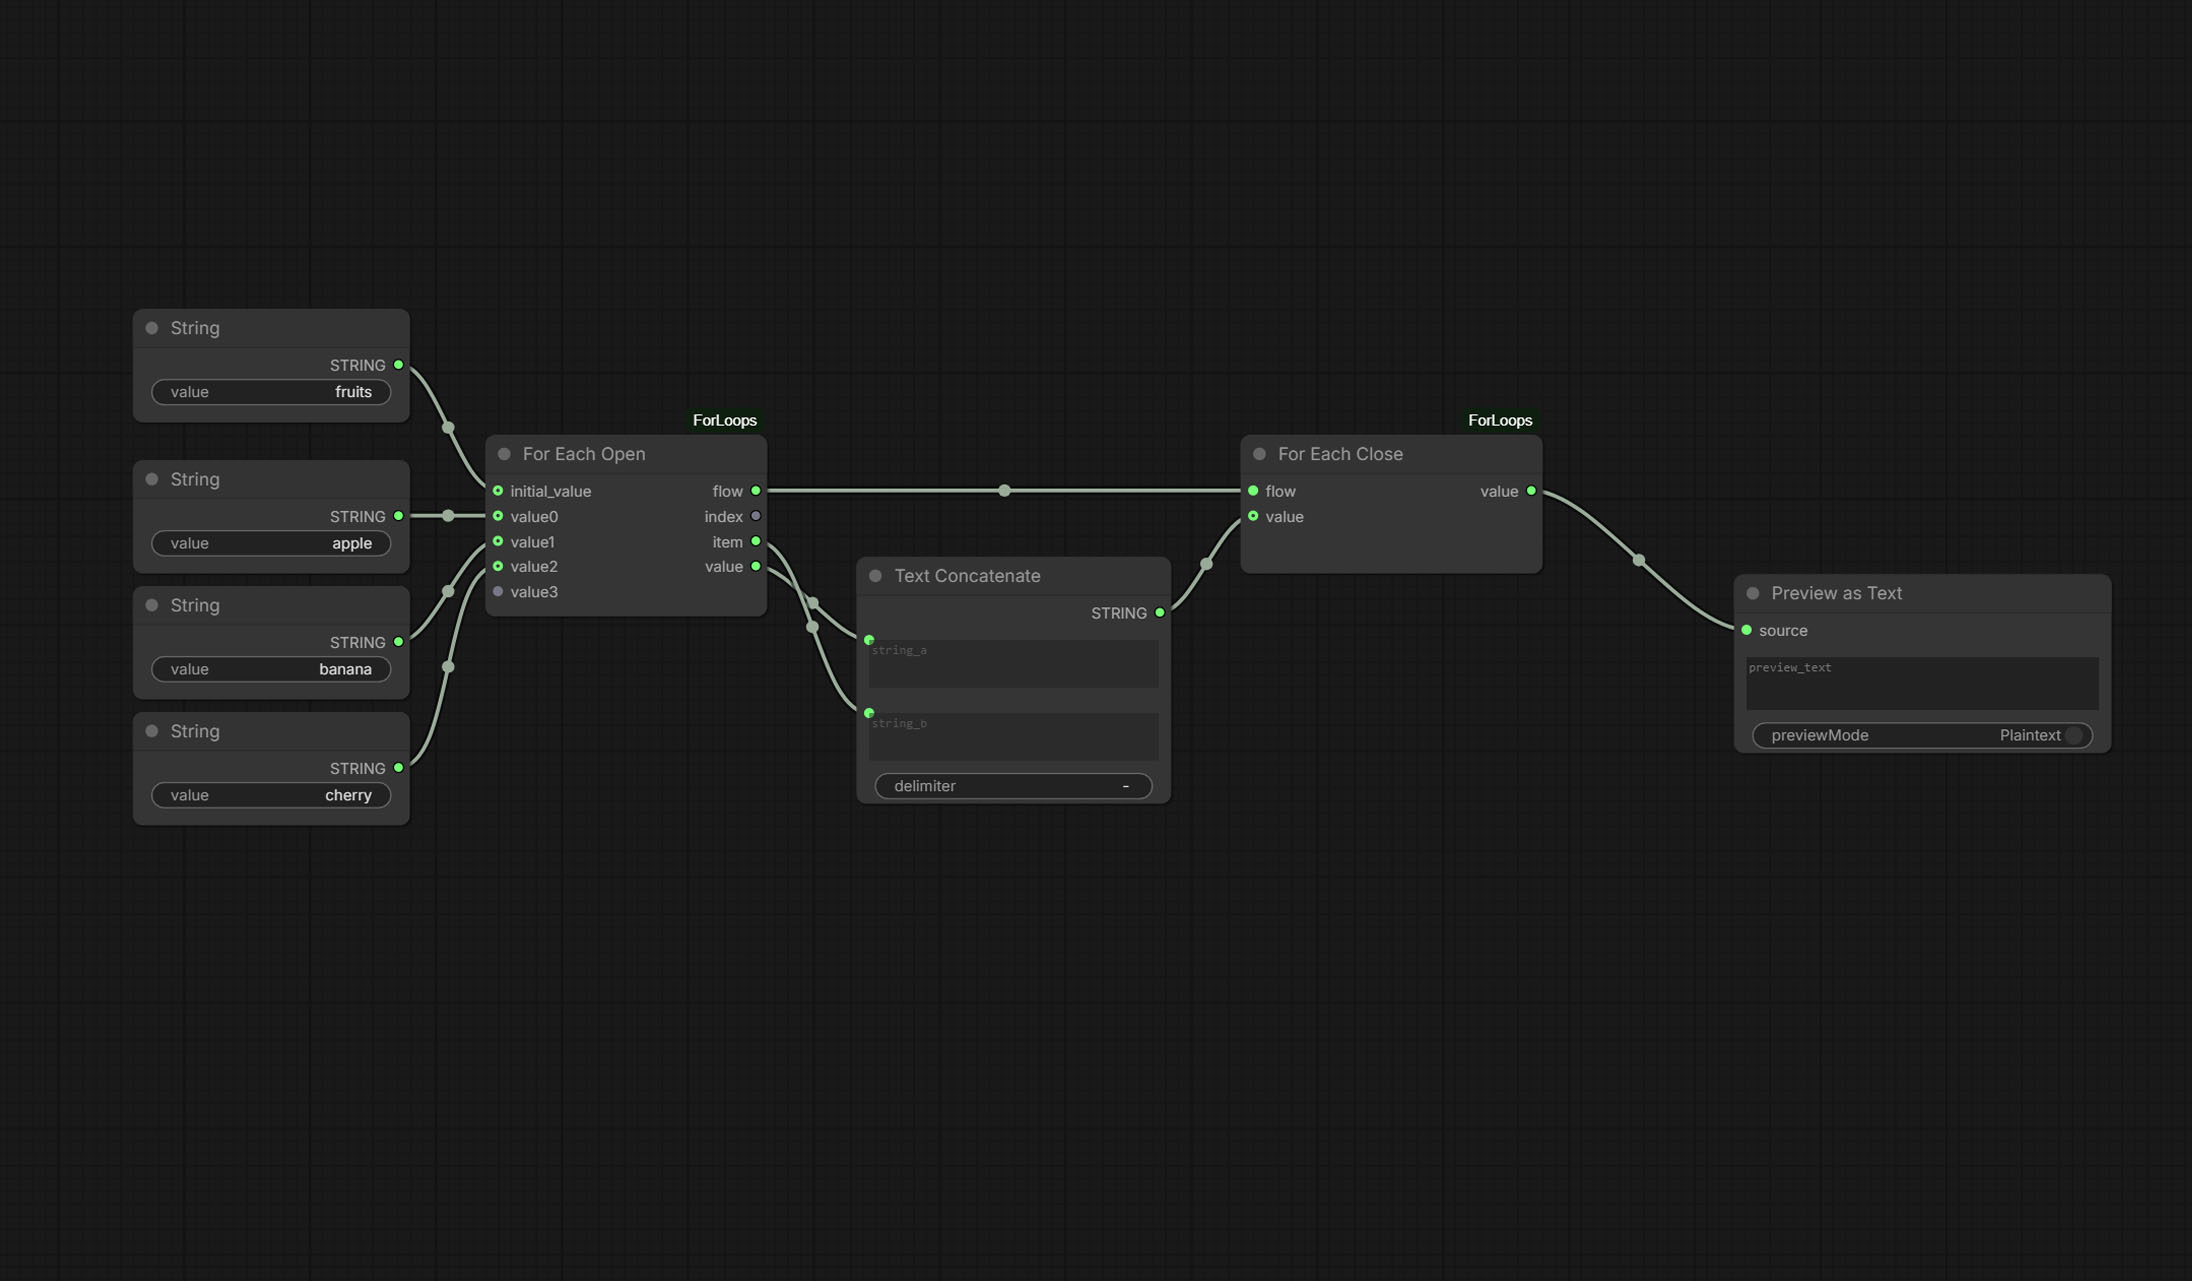Select the For Each Close title bar
Viewport: 2192px width, 1281px height.
tap(1391, 454)
